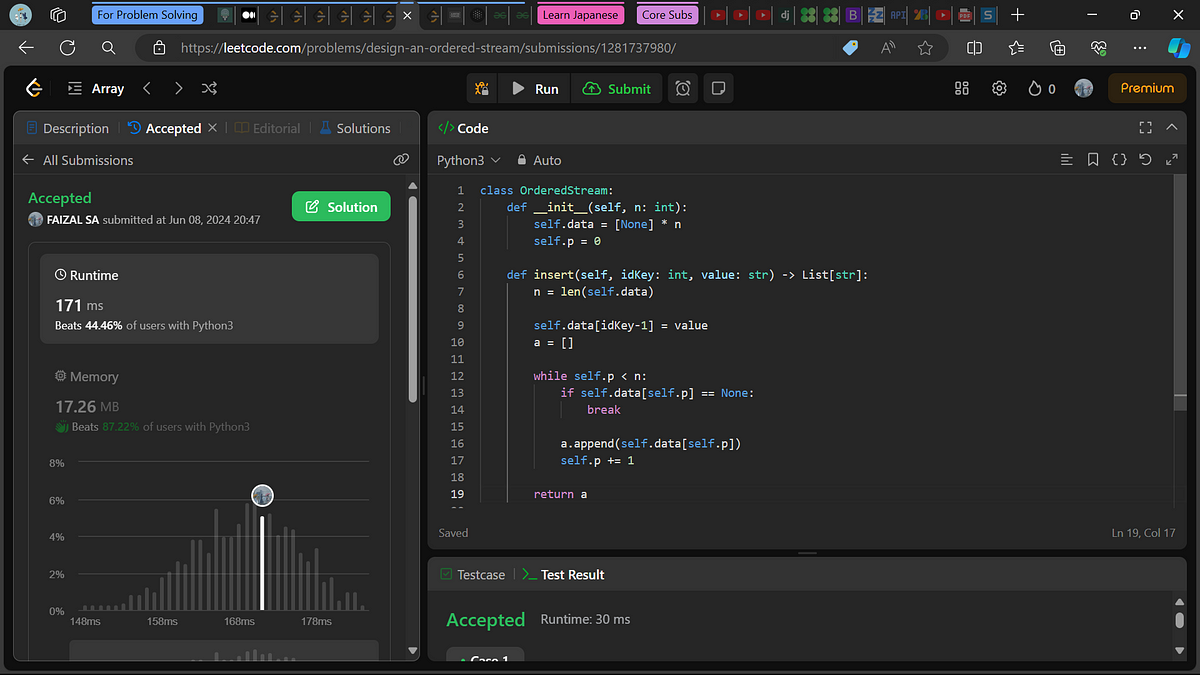Open the timer alarm clock icon
The image size is (1200, 675).
(x=683, y=88)
